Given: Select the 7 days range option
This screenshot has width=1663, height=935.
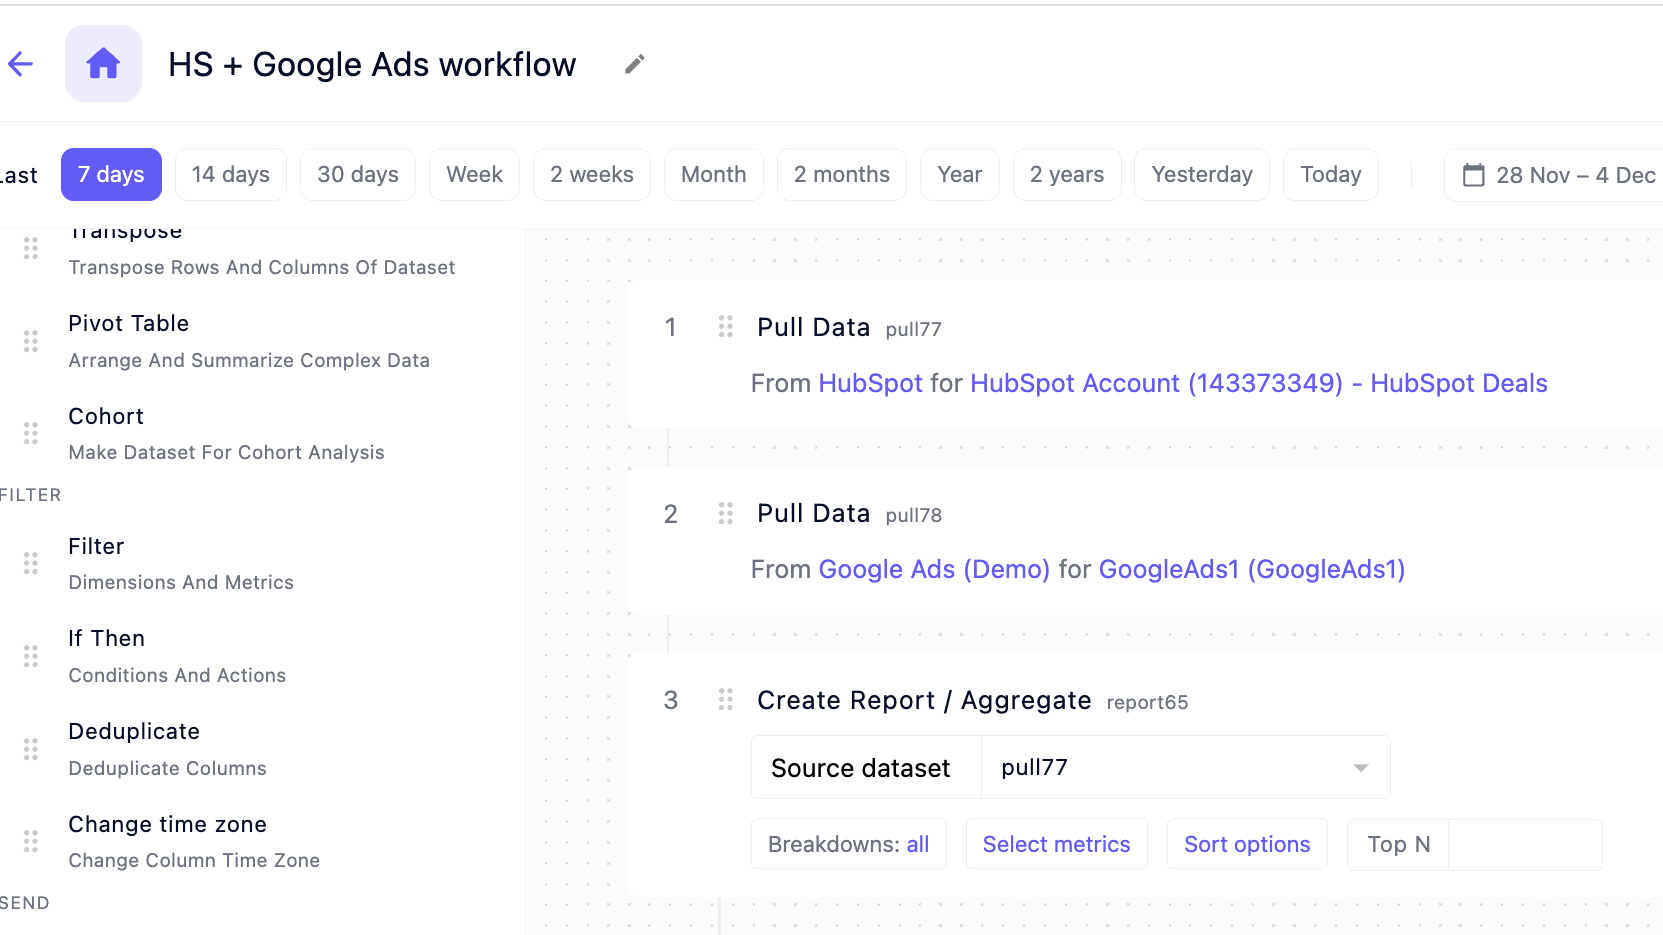Looking at the screenshot, I should (x=111, y=175).
